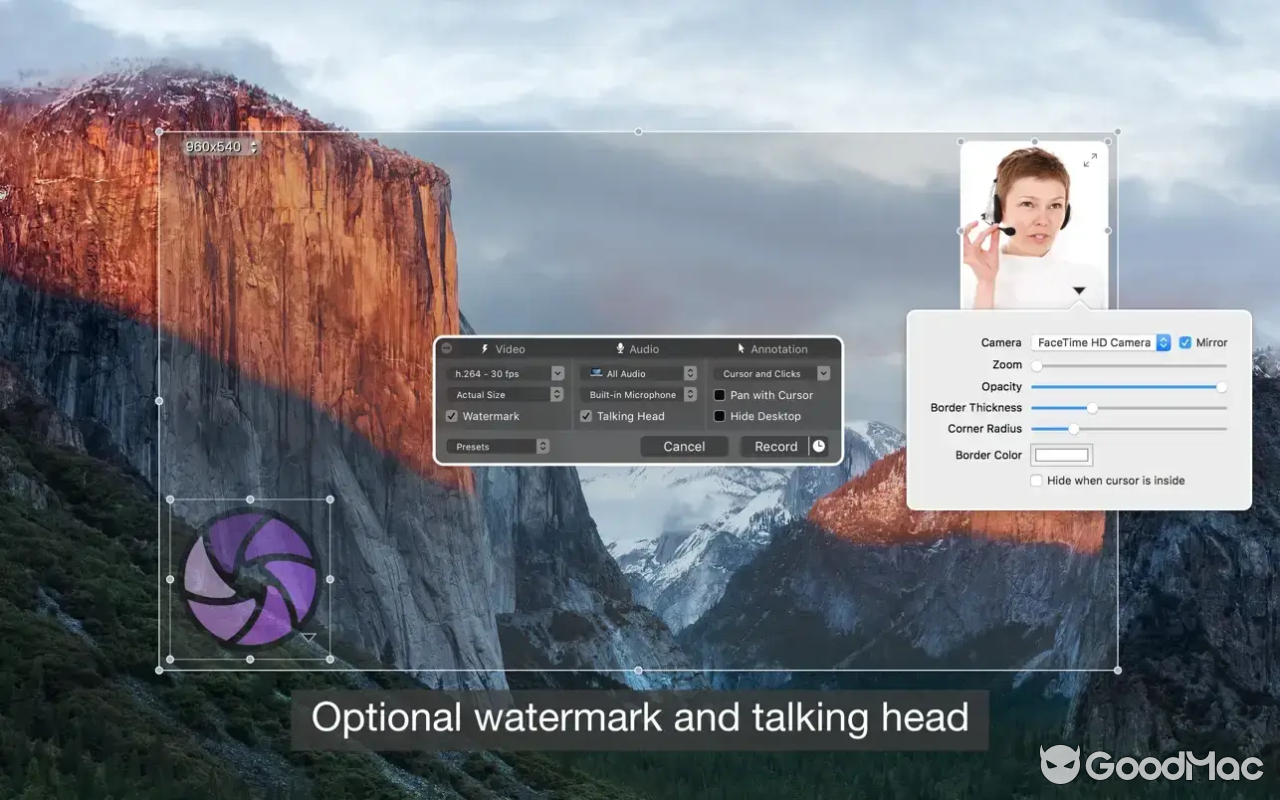The height and width of the screenshot is (800, 1280).
Task: Open the Cursor and Clicks dropdown
Action: 823,373
